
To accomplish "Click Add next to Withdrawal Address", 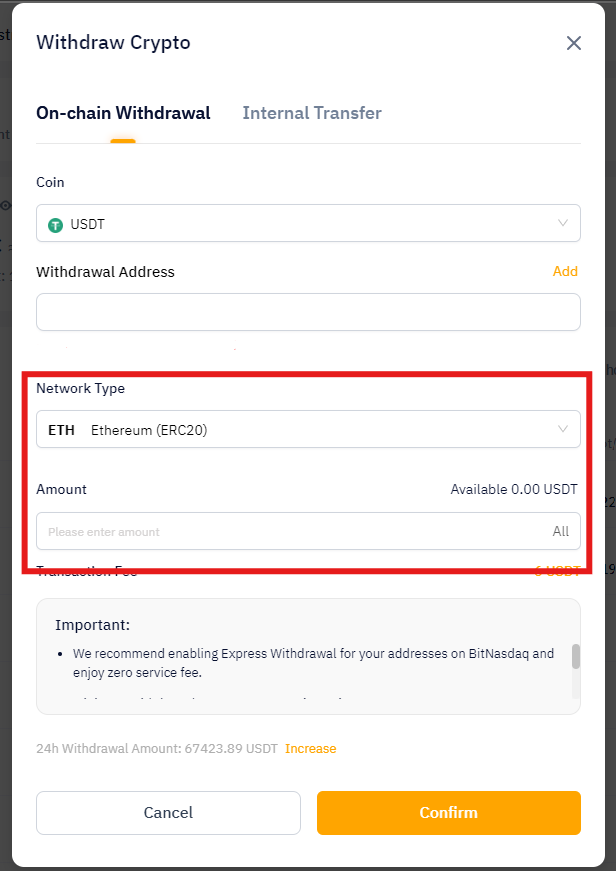I will pos(565,271).
